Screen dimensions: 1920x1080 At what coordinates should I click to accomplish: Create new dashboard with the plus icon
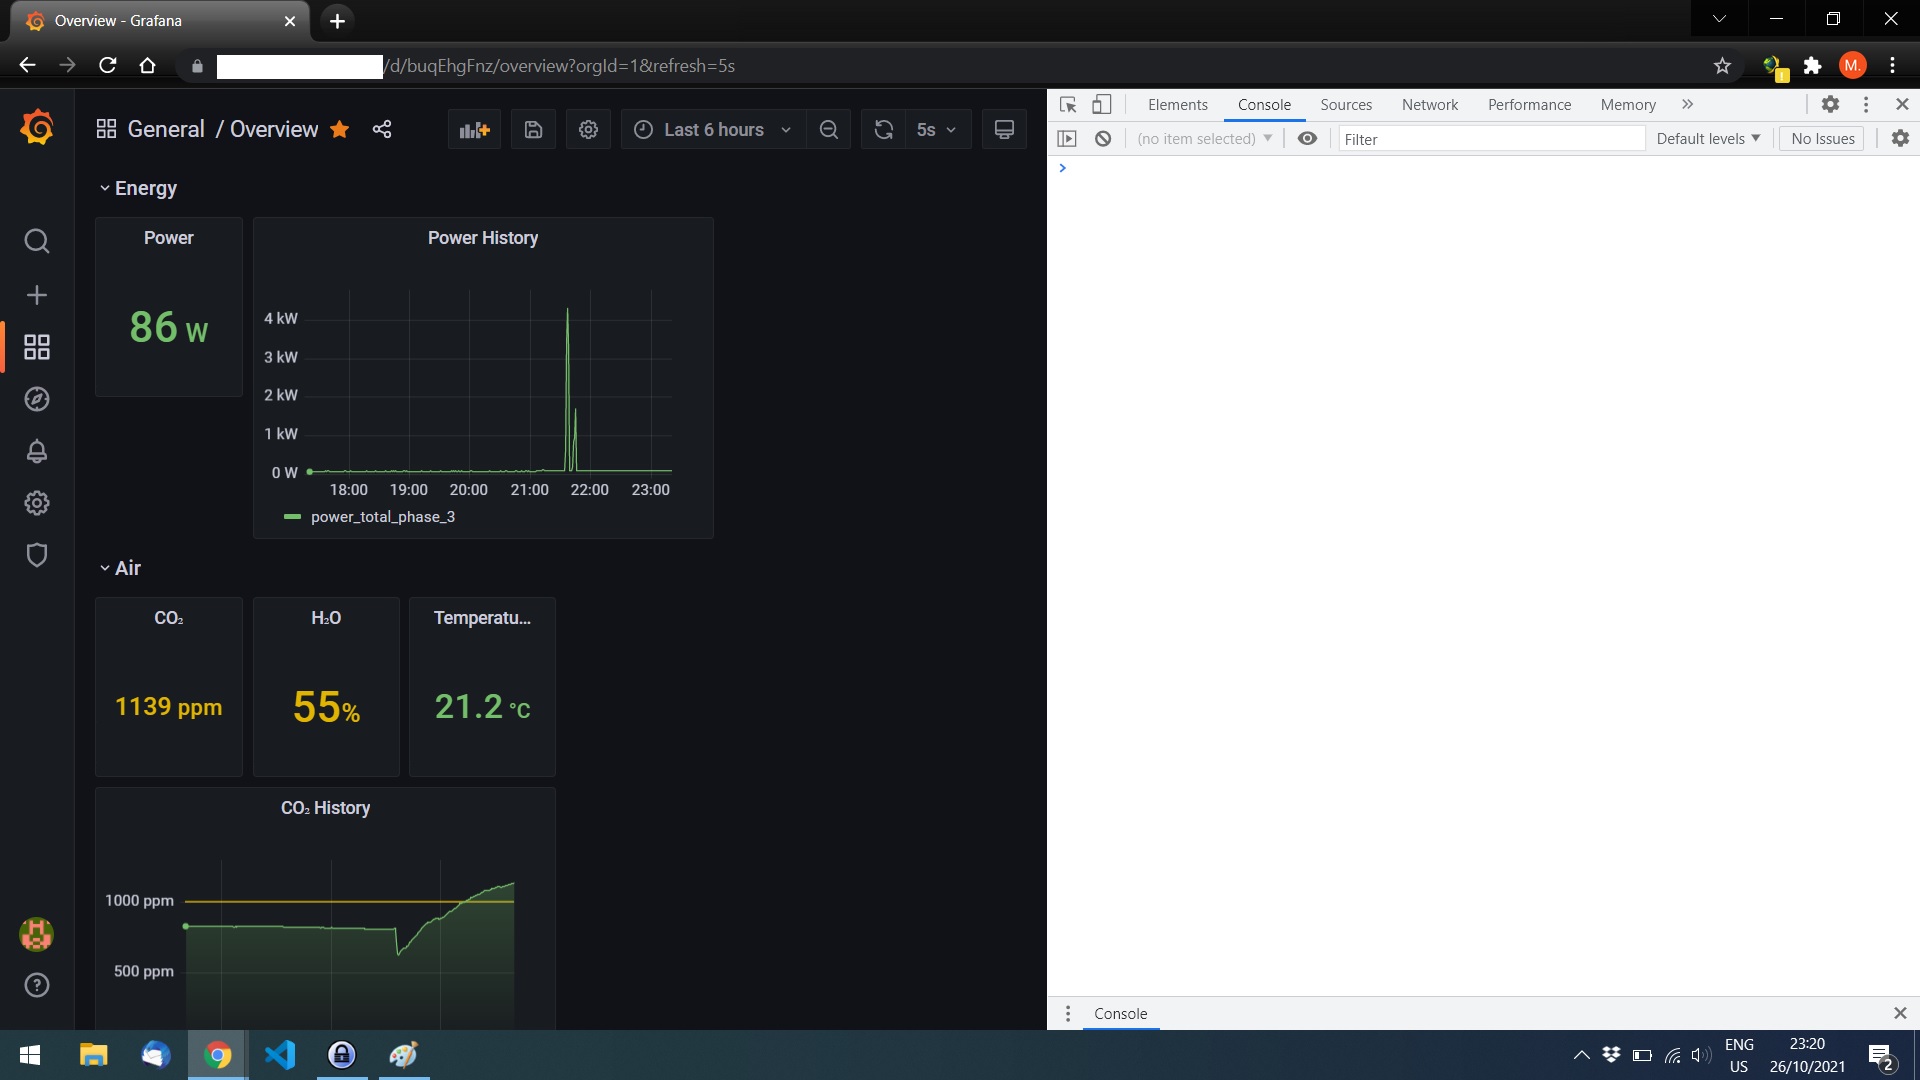click(36, 294)
